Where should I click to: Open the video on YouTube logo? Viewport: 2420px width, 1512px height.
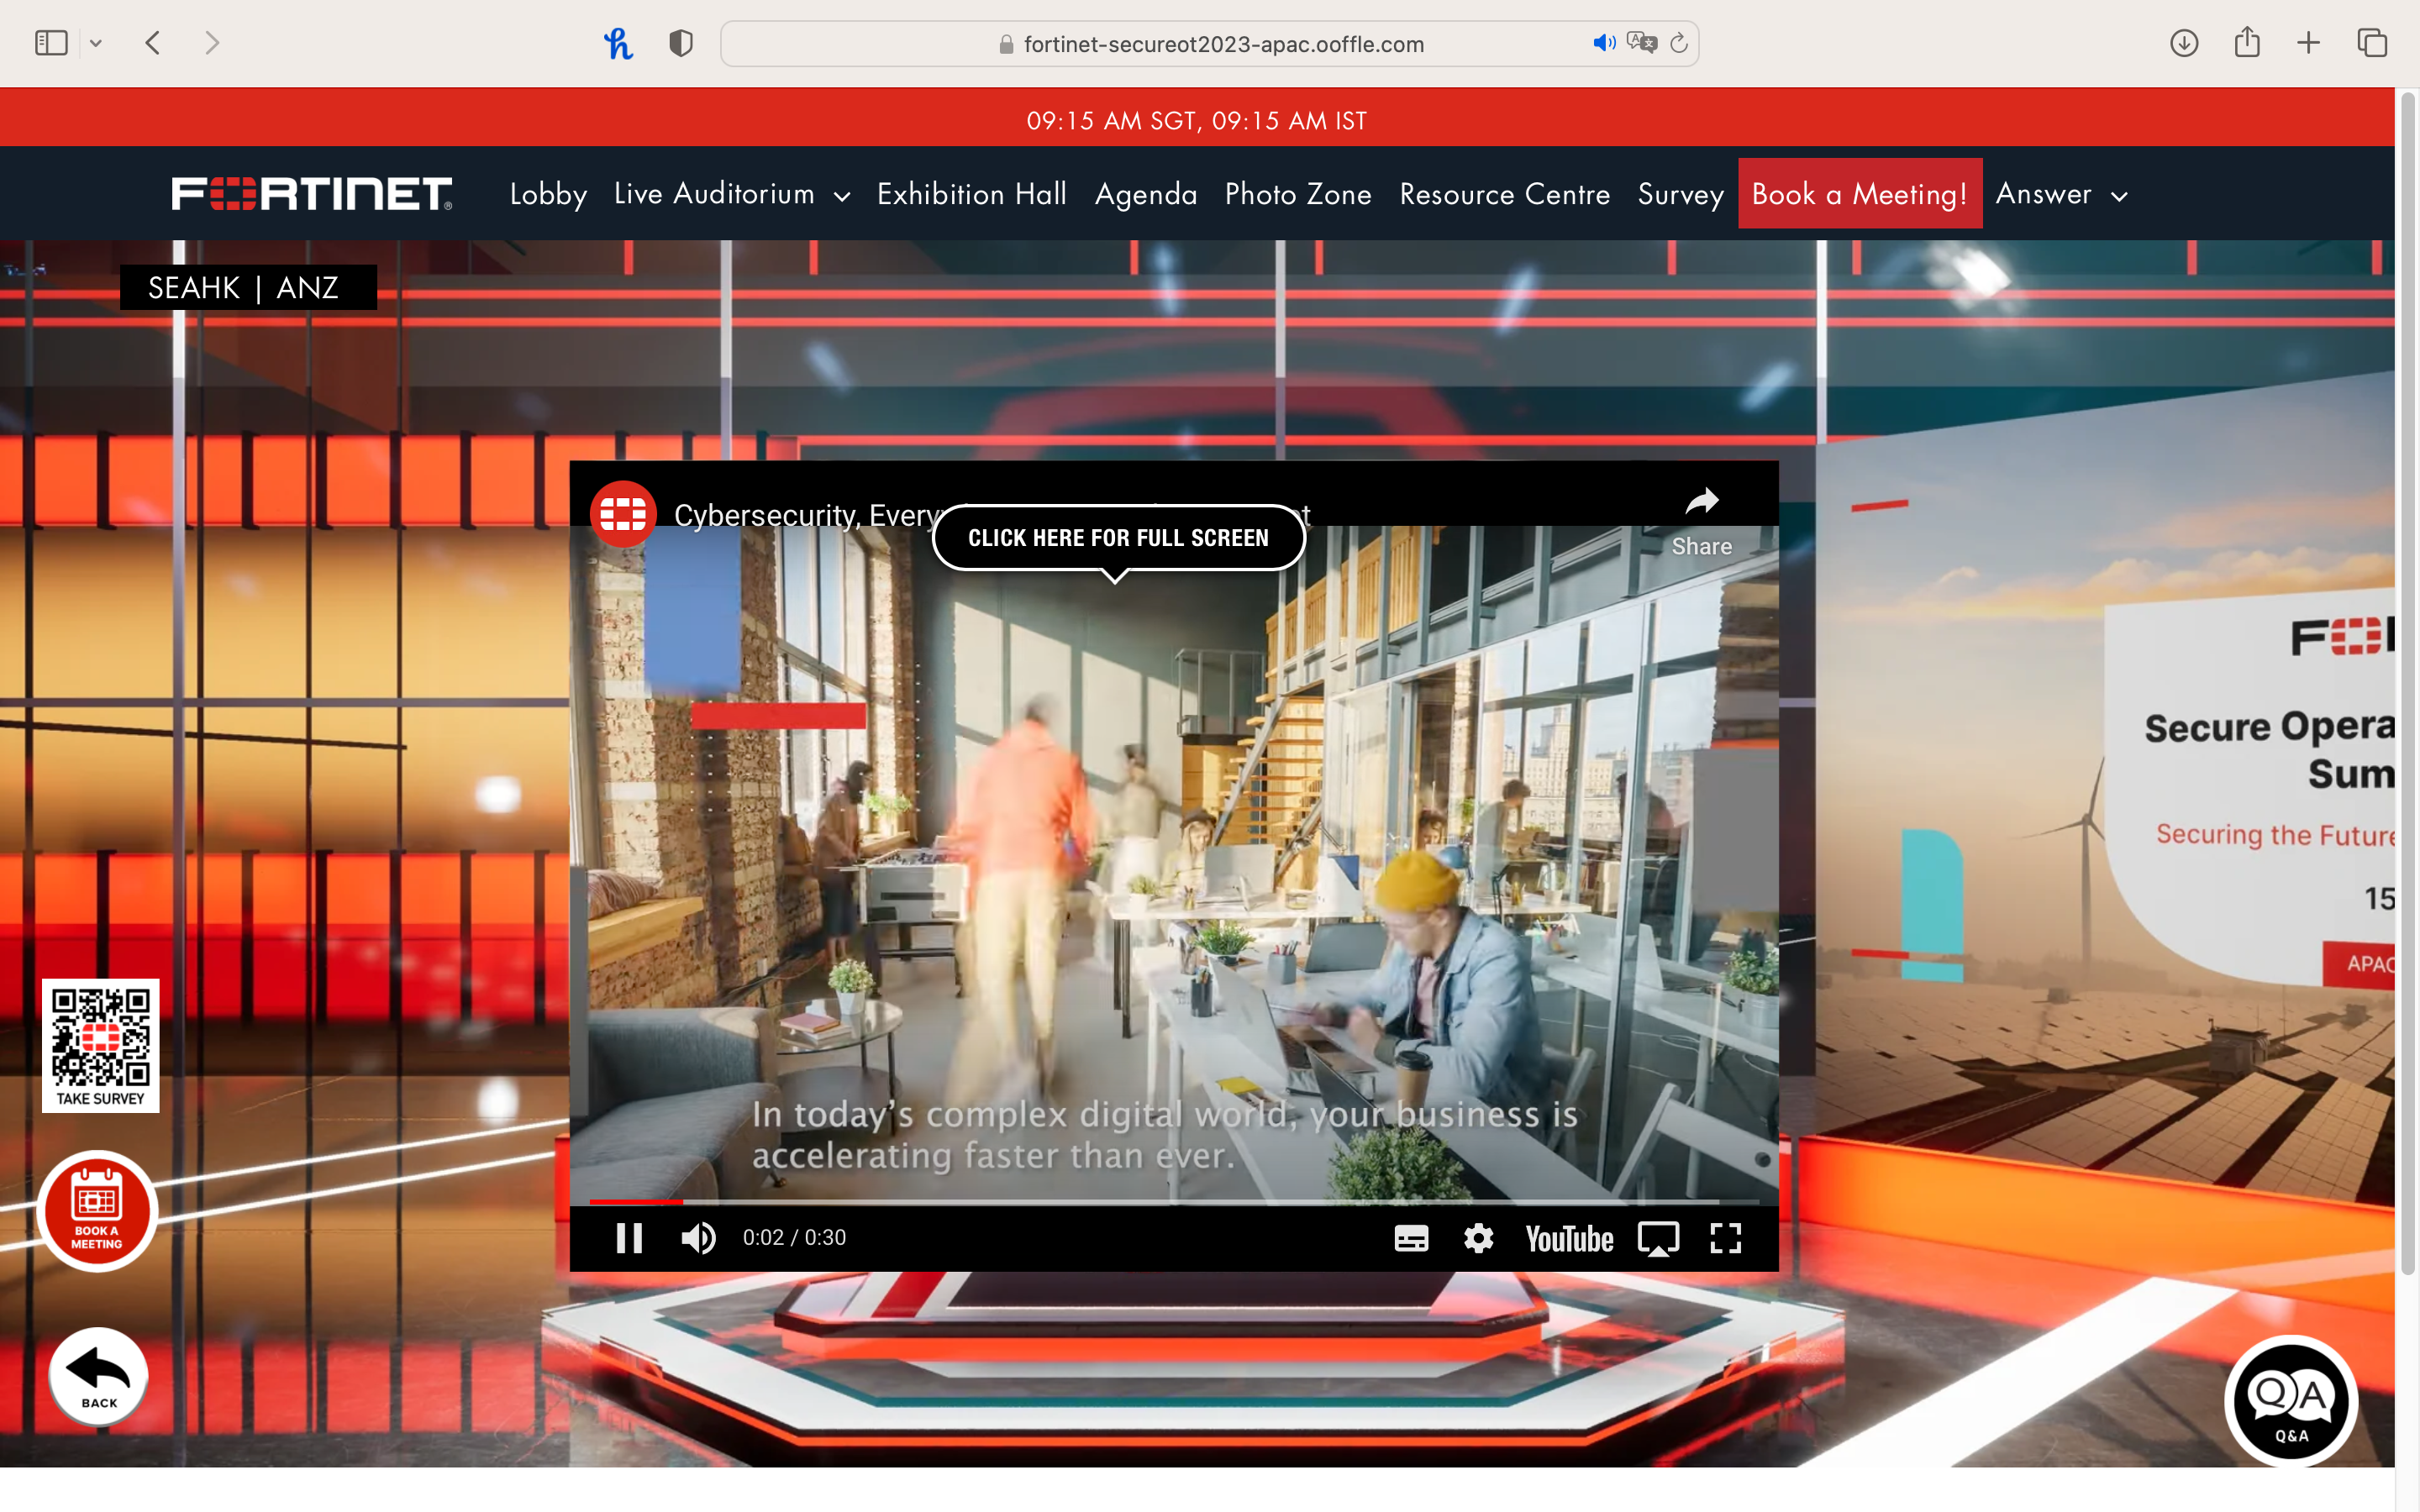pos(1569,1239)
